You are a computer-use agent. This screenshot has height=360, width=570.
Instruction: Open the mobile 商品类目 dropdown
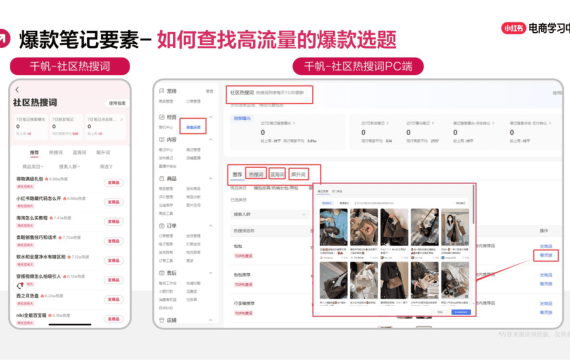pos(33,167)
